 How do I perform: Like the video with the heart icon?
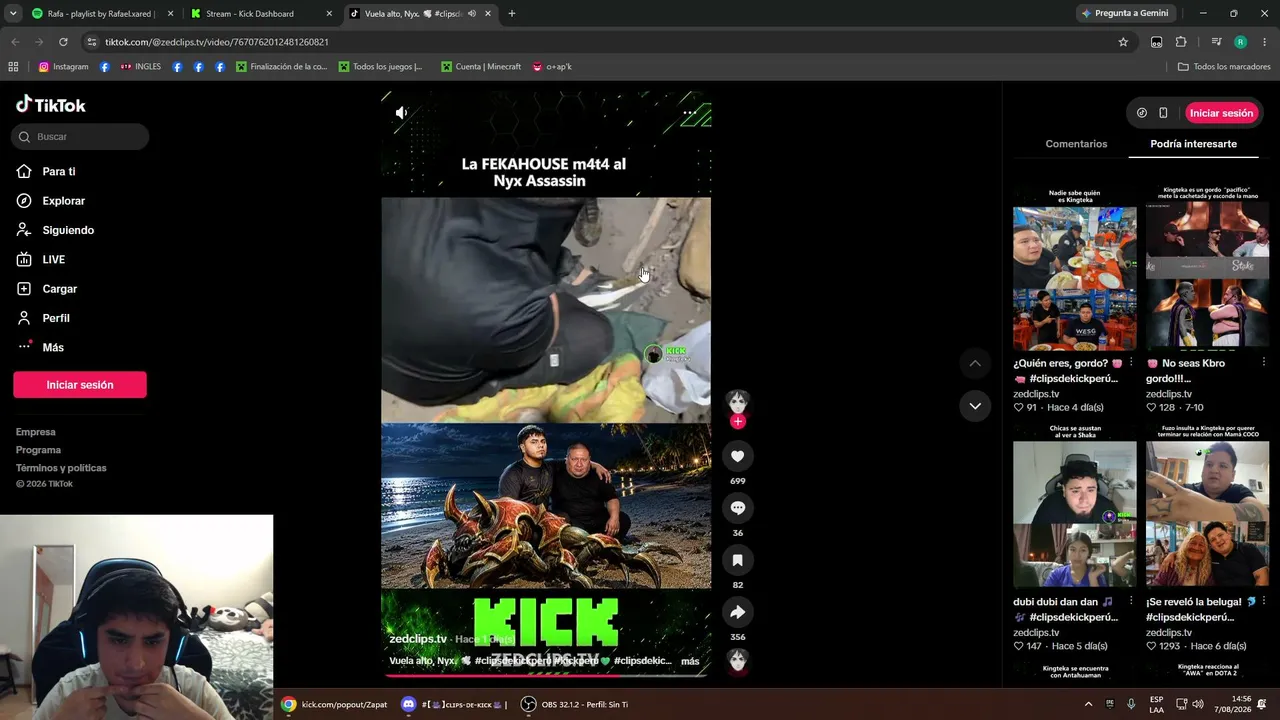point(738,456)
